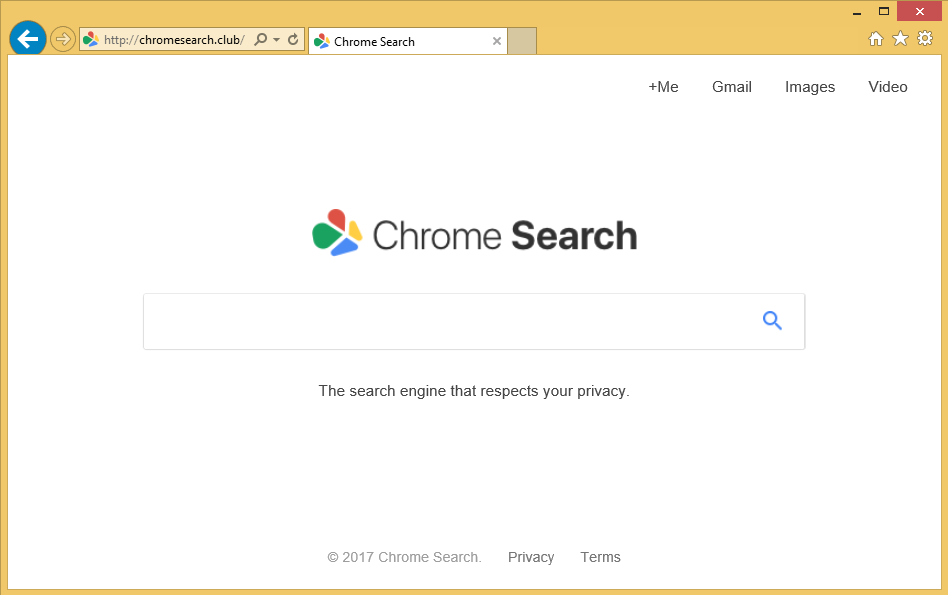The image size is (948, 595).
Task: Open the Terms footer link
Action: (x=600, y=557)
